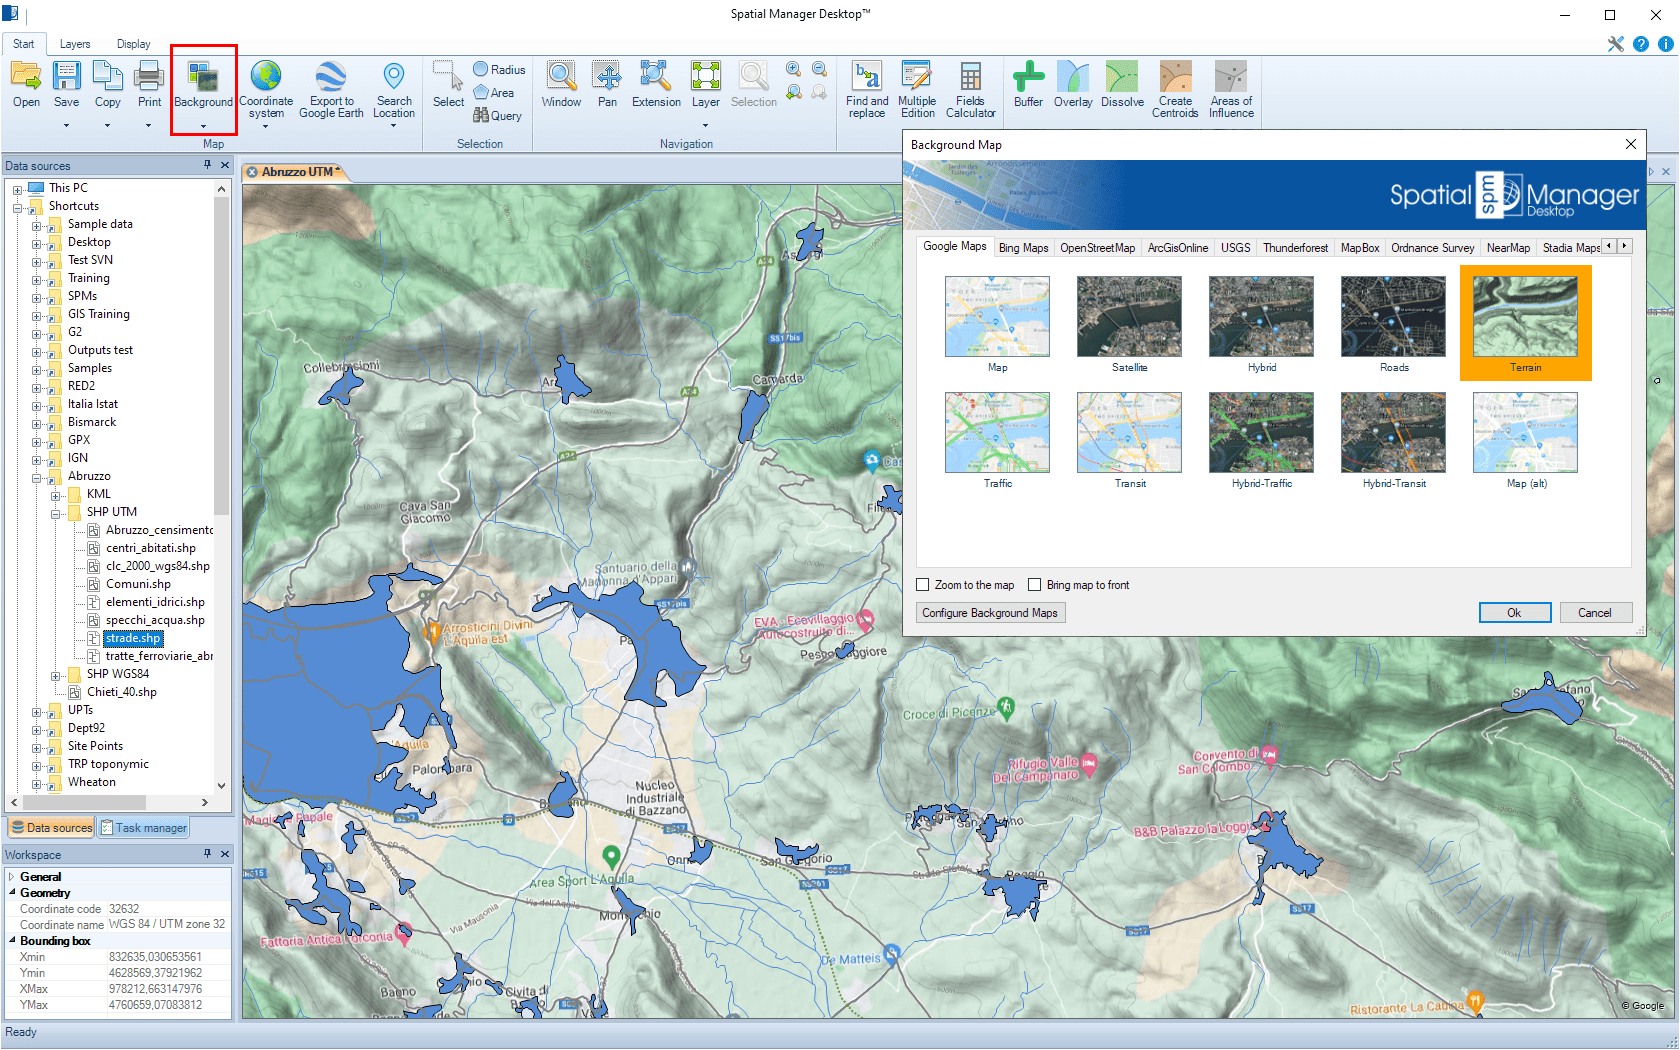Open the Layers ribbon tab

[75, 44]
